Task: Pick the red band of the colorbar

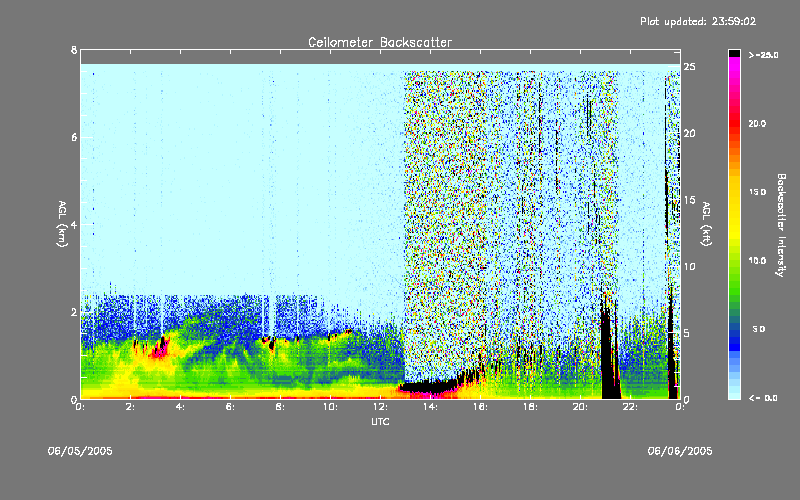Action: click(x=734, y=122)
